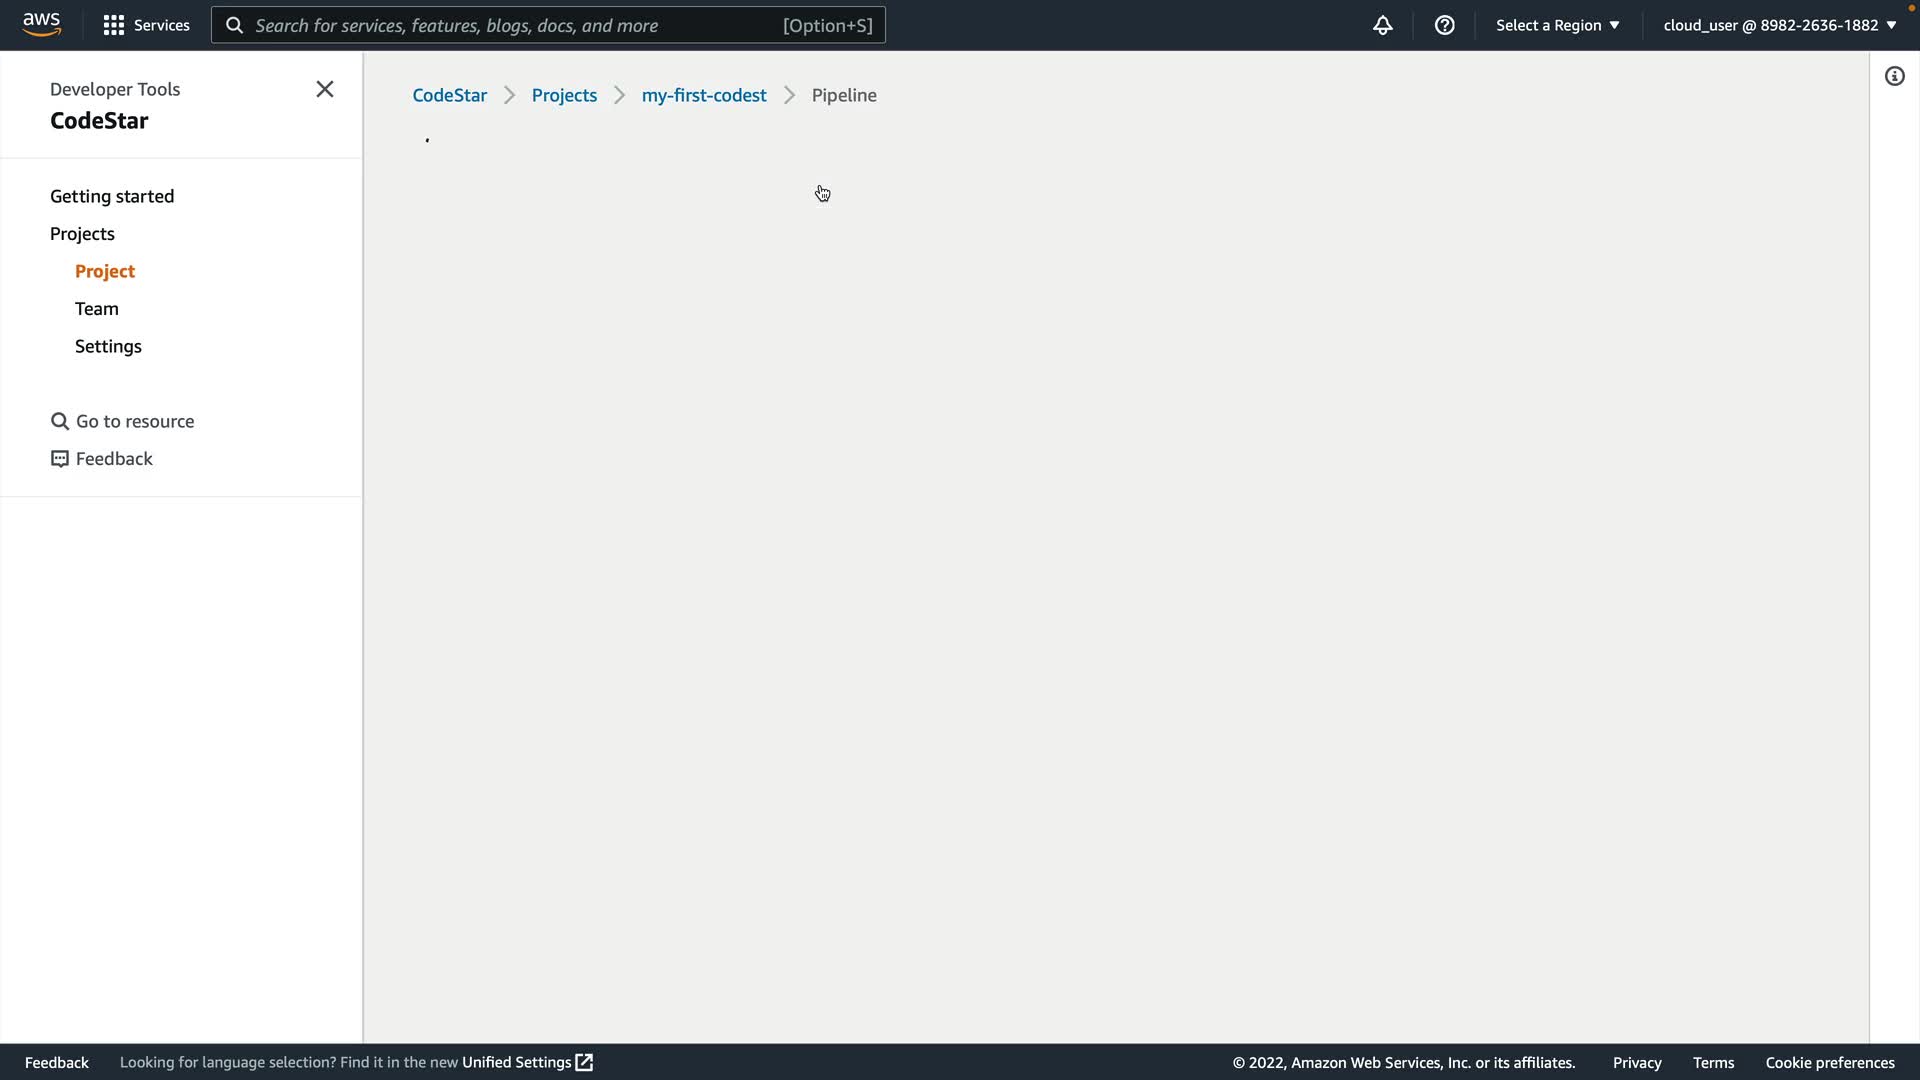1920x1080 pixels.
Task: Click the Projects breadcrumb link
Action: coord(564,95)
